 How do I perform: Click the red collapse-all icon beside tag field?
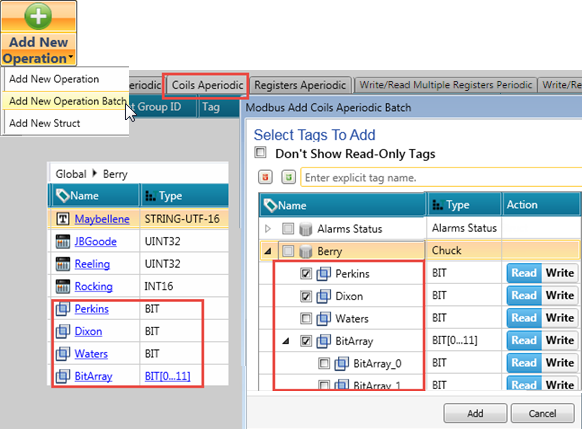pos(265,177)
